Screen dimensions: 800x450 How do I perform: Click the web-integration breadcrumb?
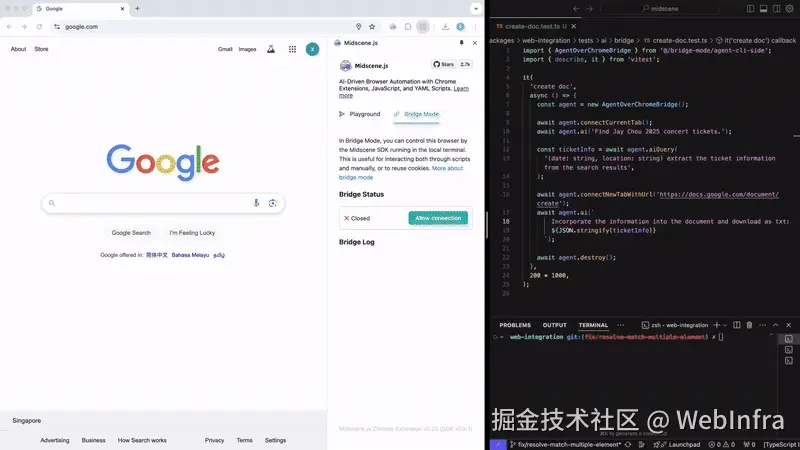pyautogui.click(x=546, y=40)
